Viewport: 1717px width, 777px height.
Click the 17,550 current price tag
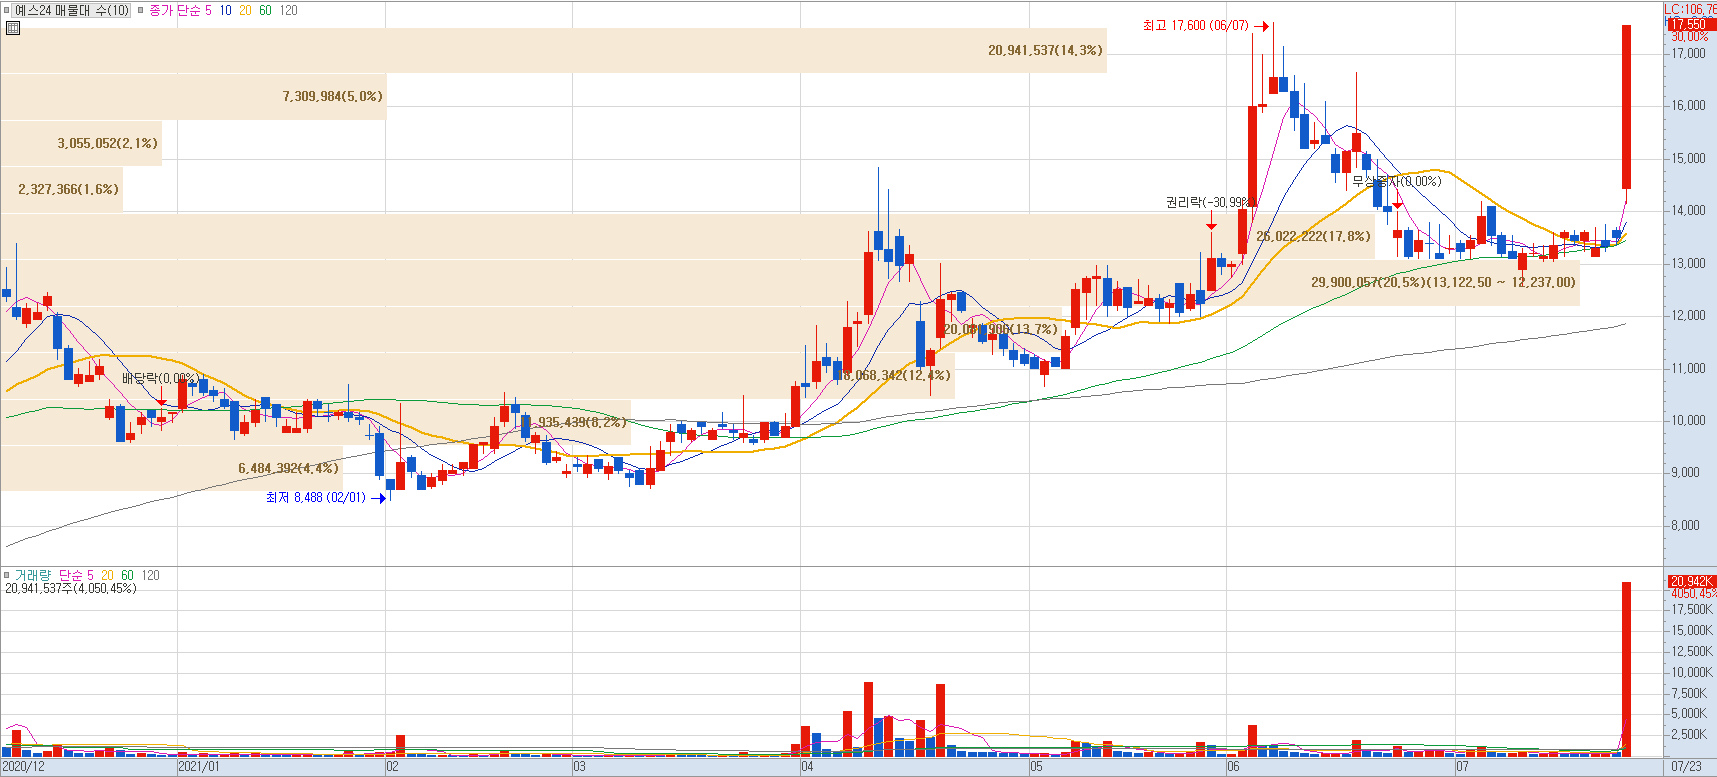click(1690, 24)
